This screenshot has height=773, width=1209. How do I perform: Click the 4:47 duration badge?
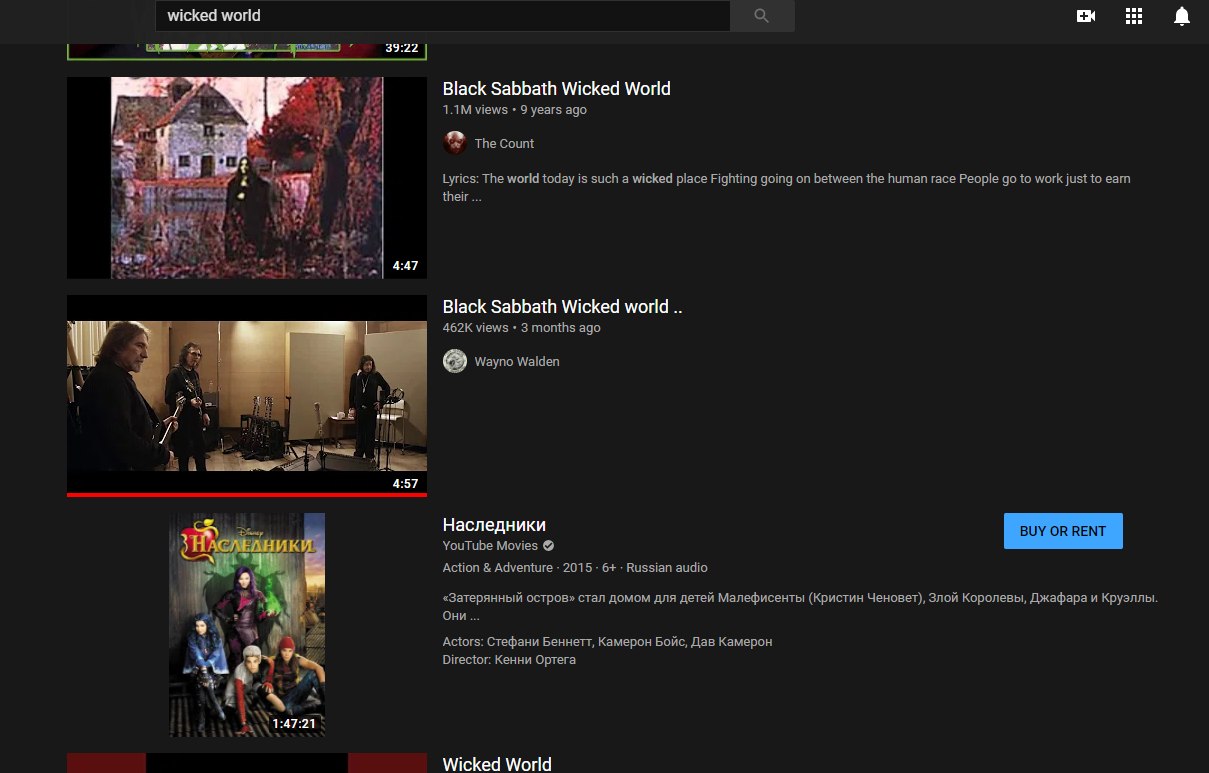(405, 266)
